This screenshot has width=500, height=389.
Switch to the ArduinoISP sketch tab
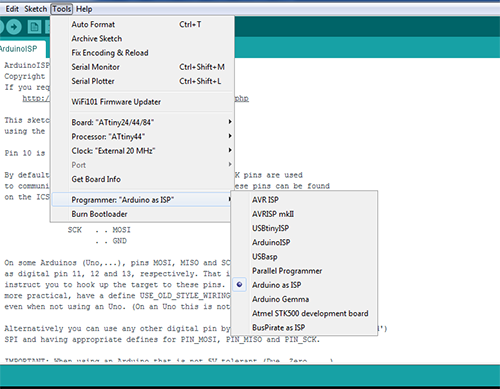(21, 49)
